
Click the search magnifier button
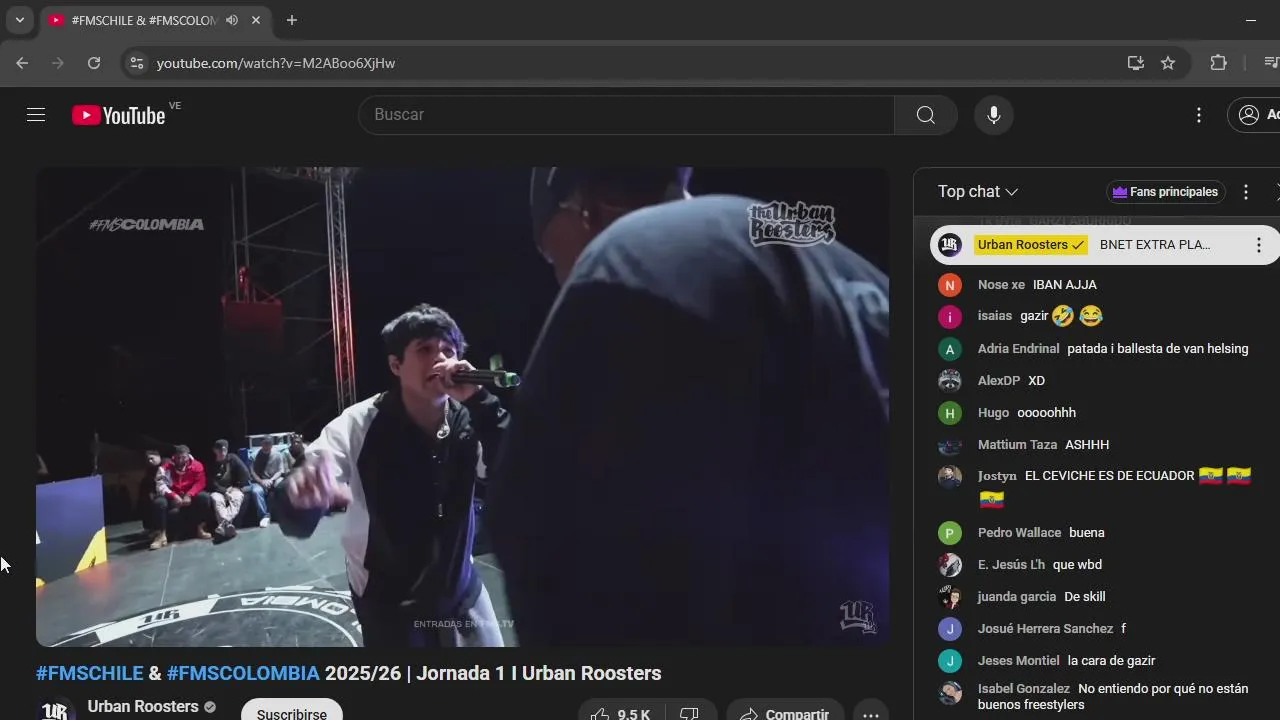tap(926, 115)
